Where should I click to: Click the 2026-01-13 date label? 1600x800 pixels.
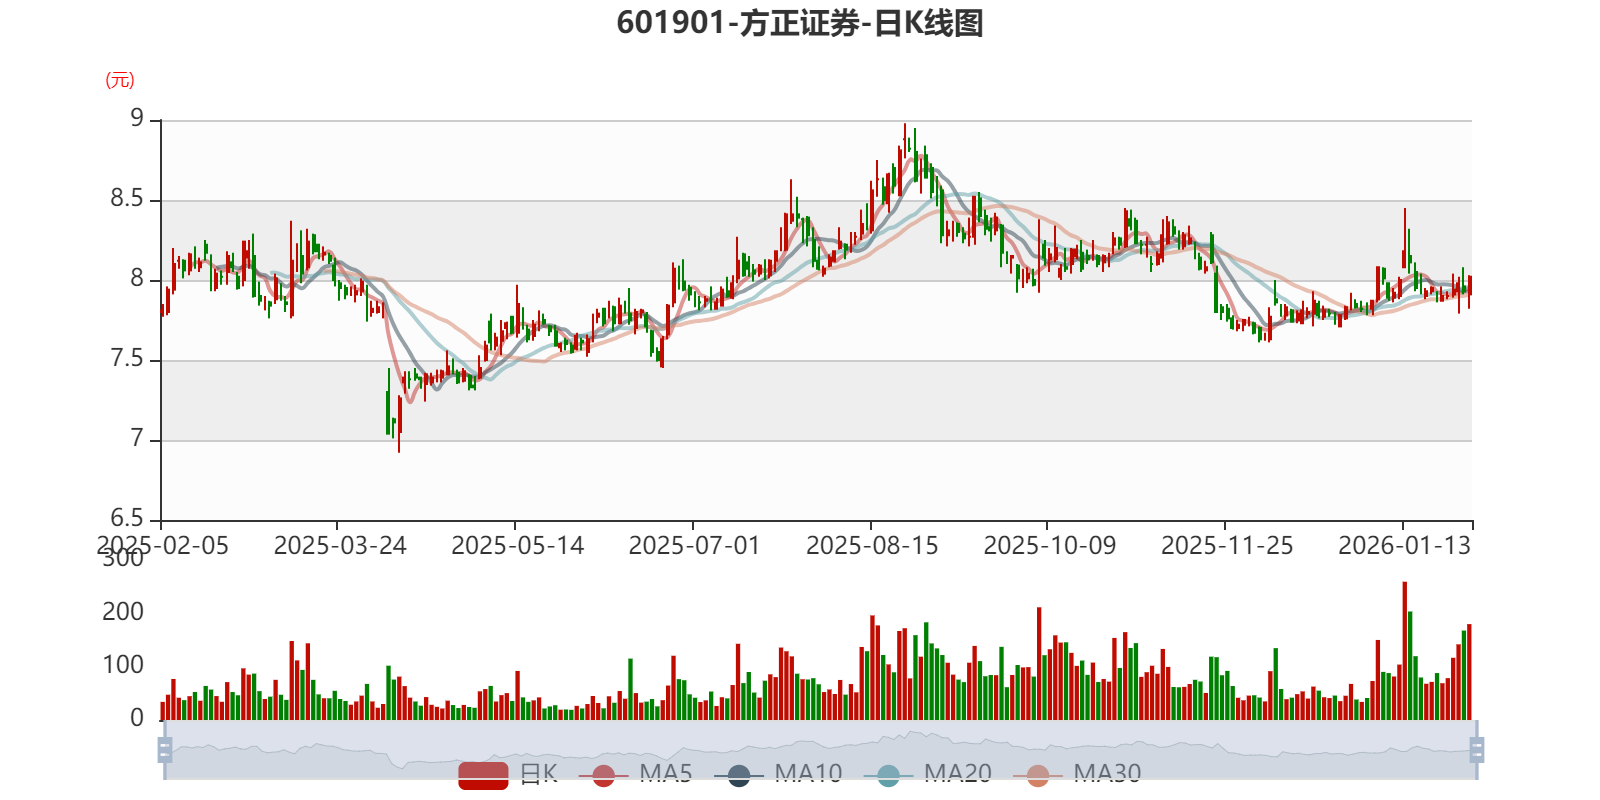[1405, 546]
